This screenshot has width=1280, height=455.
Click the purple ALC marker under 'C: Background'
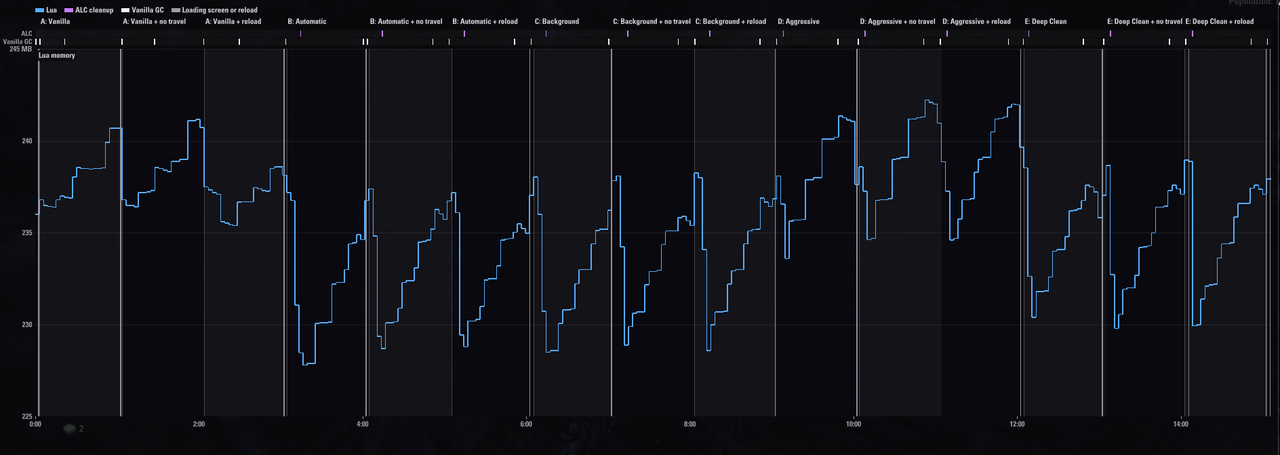(546, 33)
